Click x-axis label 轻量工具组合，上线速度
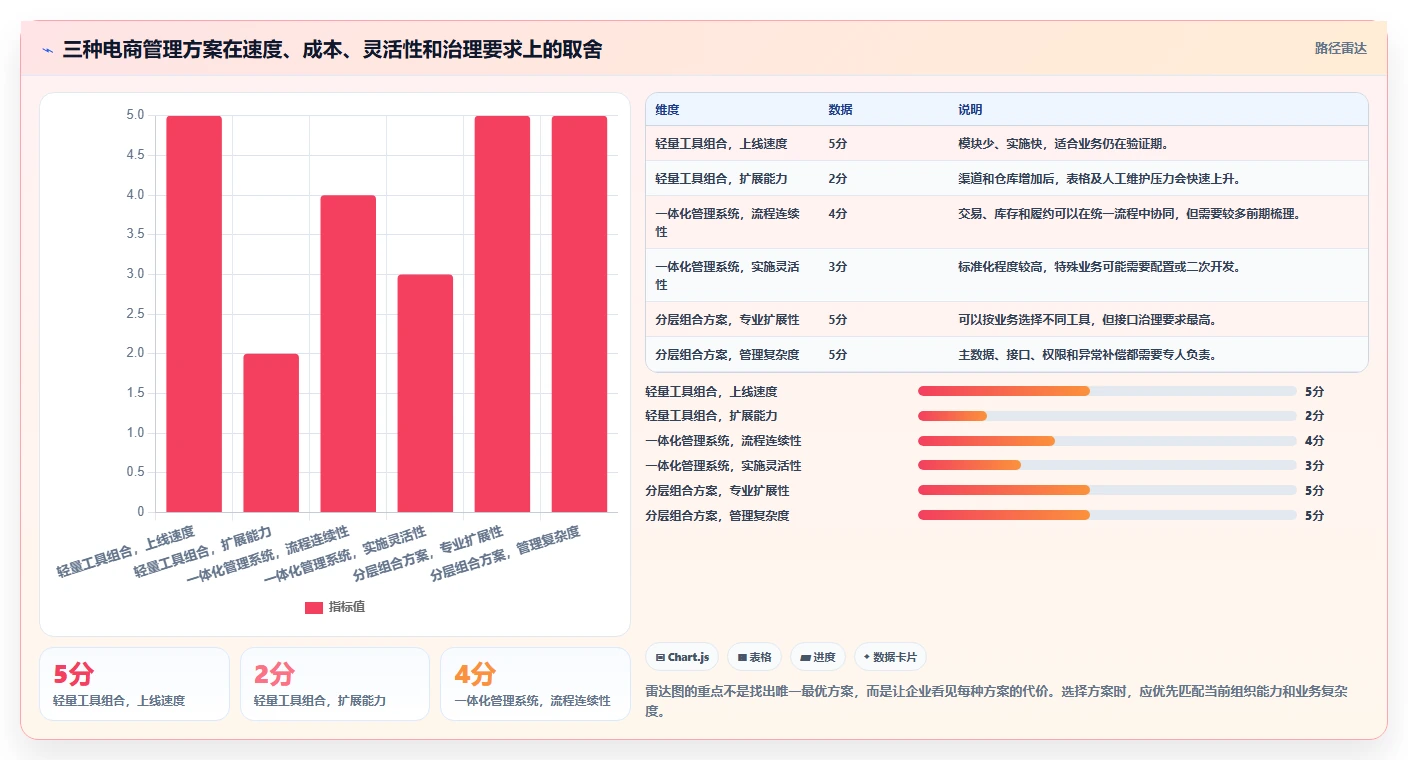 126,551
